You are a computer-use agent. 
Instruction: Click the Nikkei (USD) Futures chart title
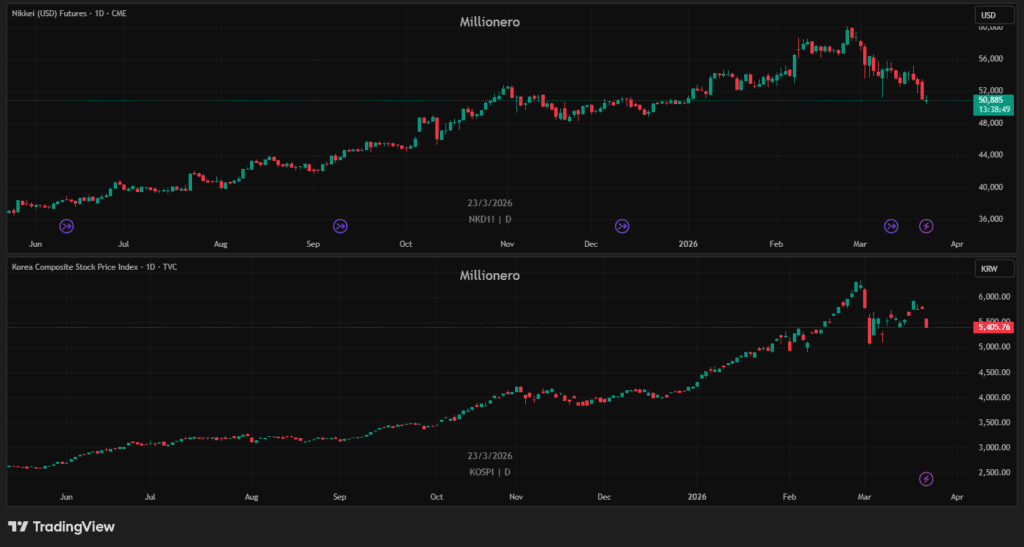tap(70, 13)
